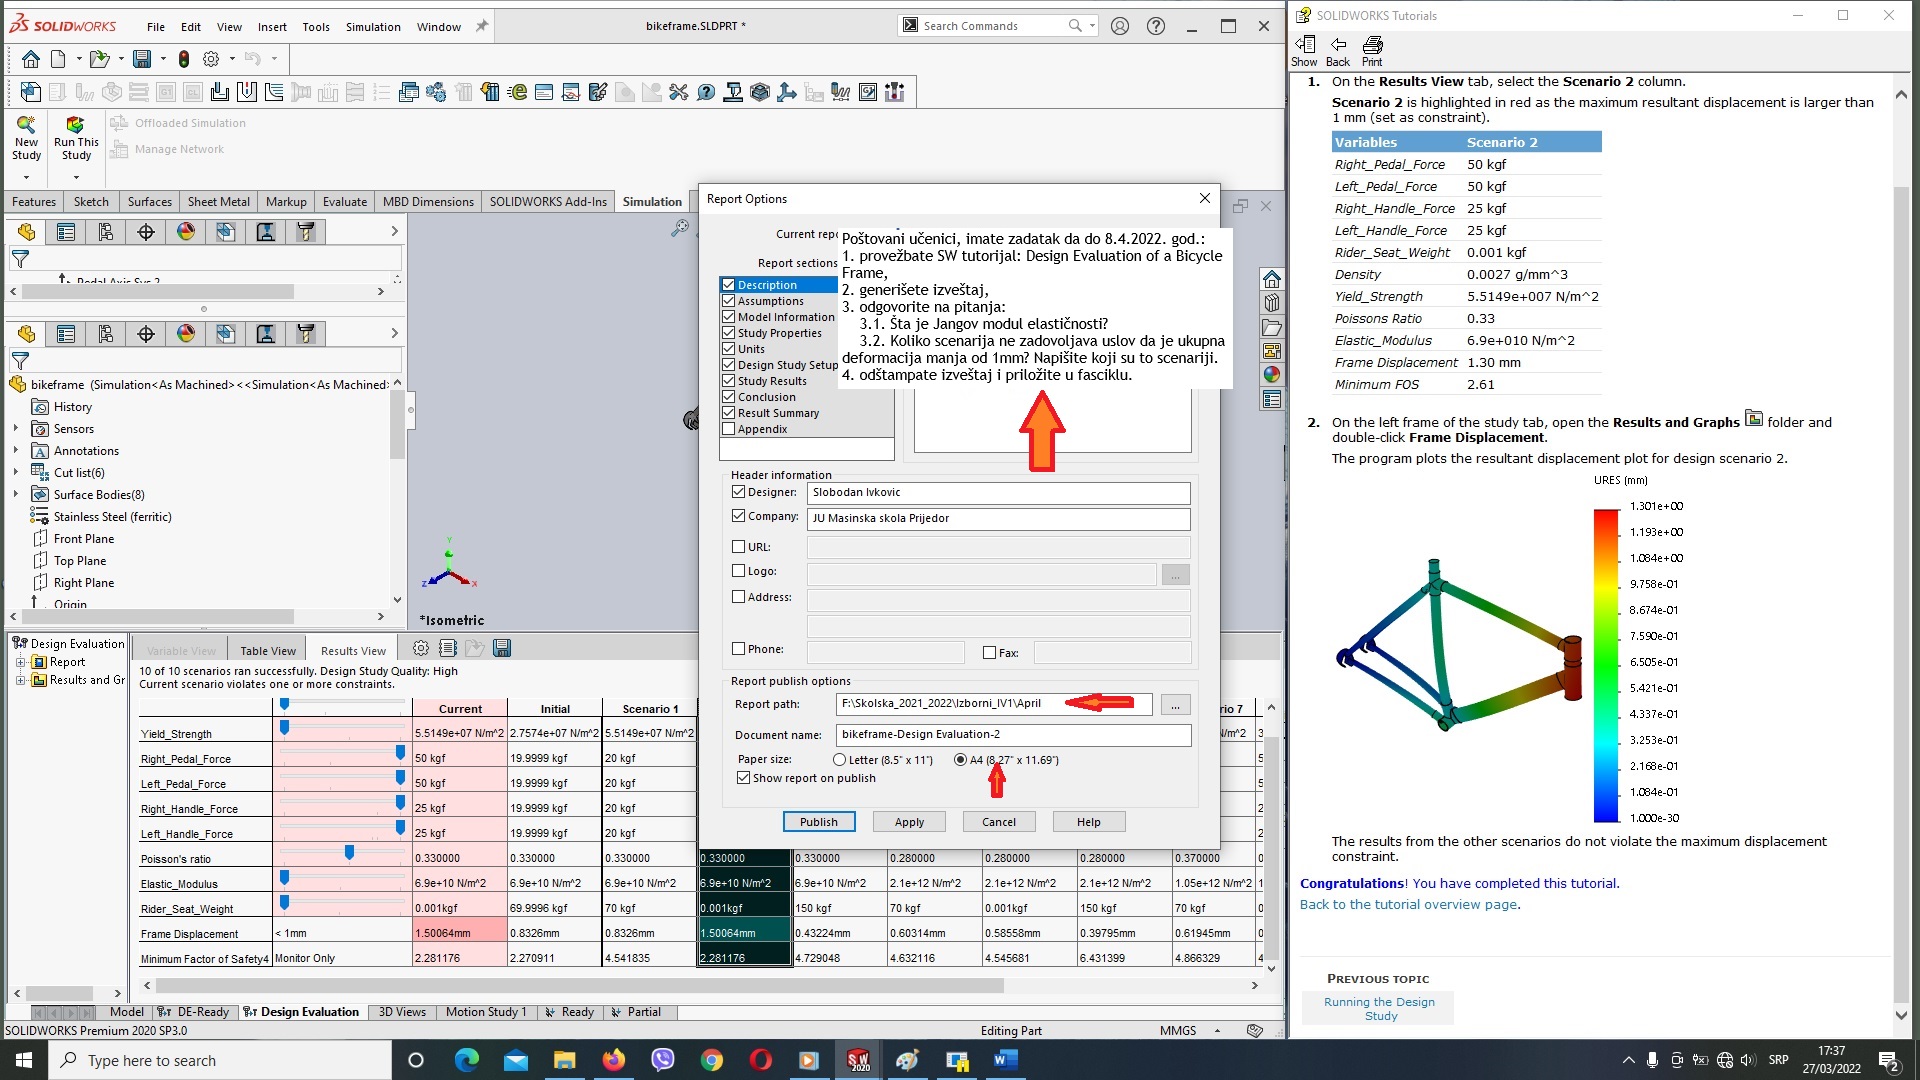Image resolution: width=1920 pixels, height=1080 pixels.
Task: Click the Back arrow in Tutorials window
Action: [x=1338, y=51]
